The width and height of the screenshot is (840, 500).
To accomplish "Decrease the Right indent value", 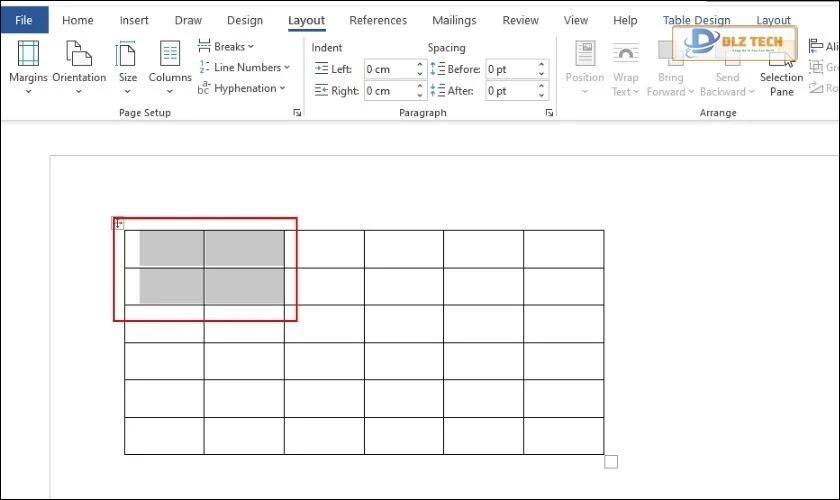I will coord(420,95).
